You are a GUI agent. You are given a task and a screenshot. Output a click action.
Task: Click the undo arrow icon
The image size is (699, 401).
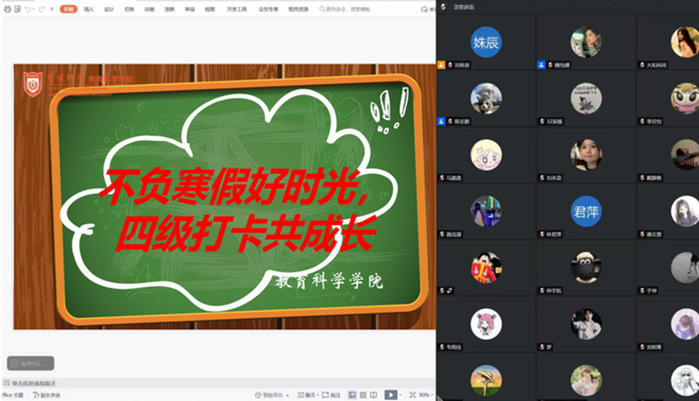[x=28, y=8]
